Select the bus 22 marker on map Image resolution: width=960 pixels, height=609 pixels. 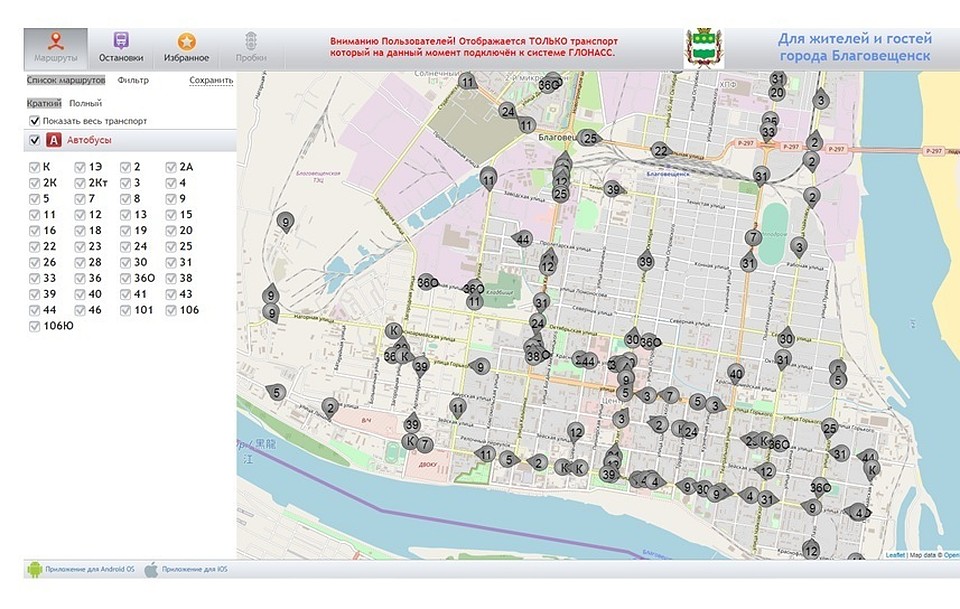pos(660,151)
